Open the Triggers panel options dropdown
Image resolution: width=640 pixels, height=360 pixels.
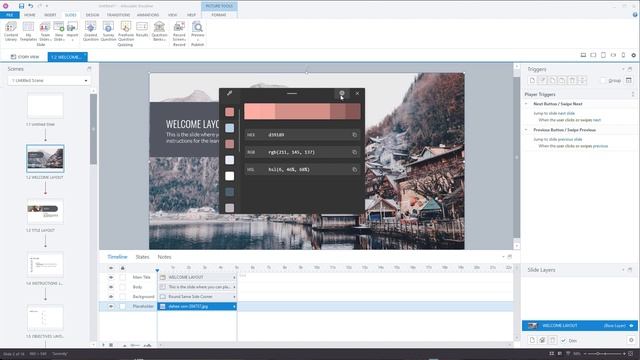point(623,69)
